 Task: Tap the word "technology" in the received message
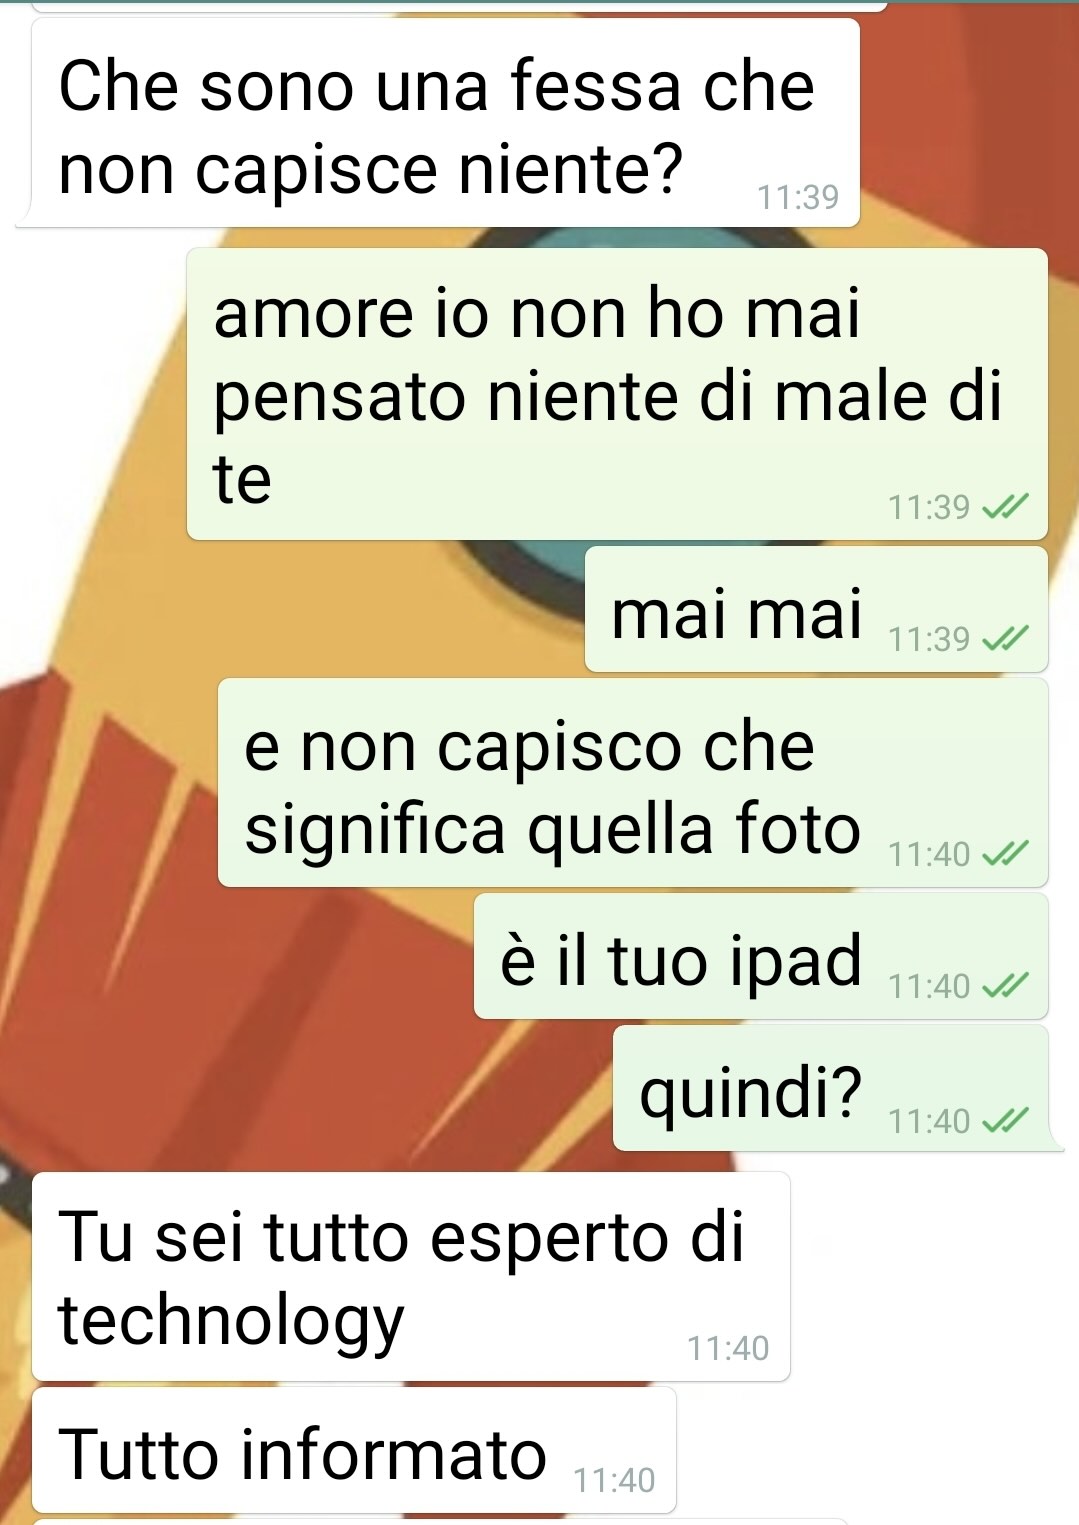pos(231,1321)
